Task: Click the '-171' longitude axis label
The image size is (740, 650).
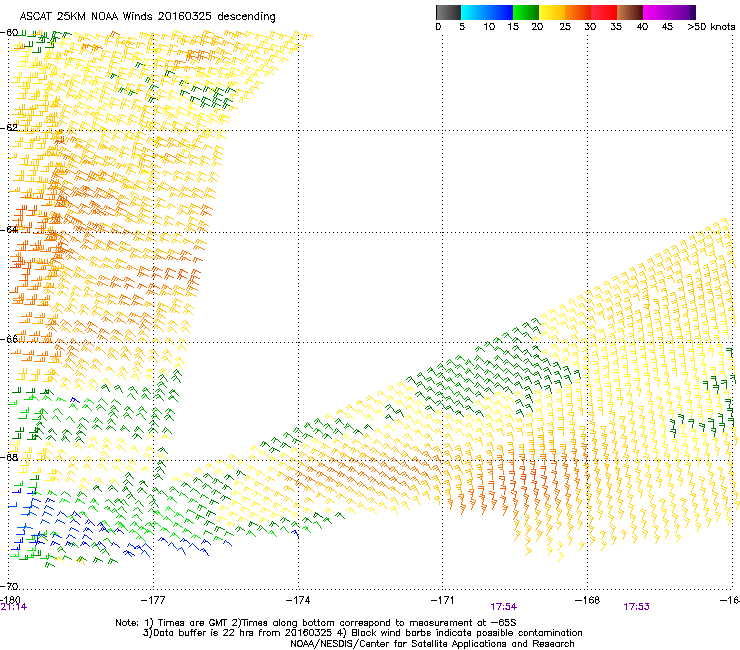Action: coord(443,600)
